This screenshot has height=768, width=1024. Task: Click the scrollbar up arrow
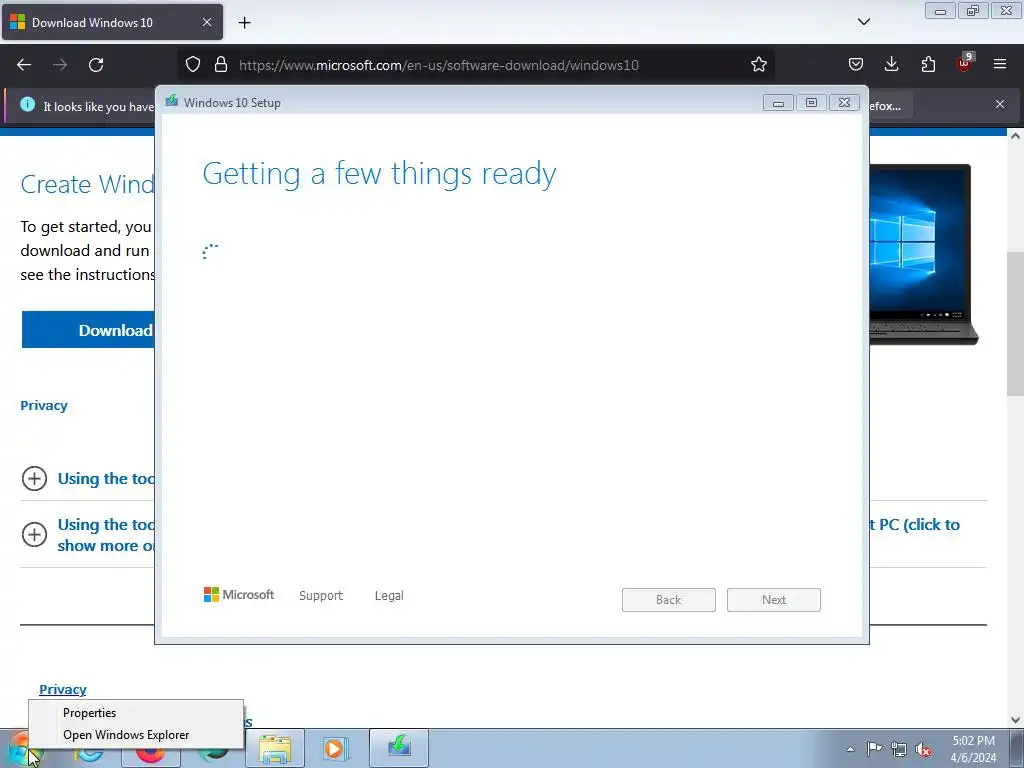(1015, 136)
